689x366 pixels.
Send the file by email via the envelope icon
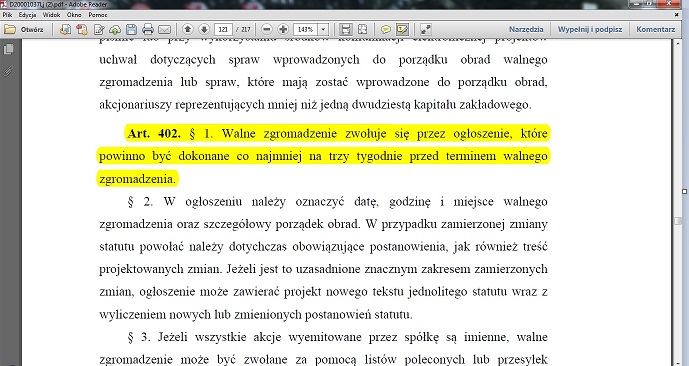164,29
